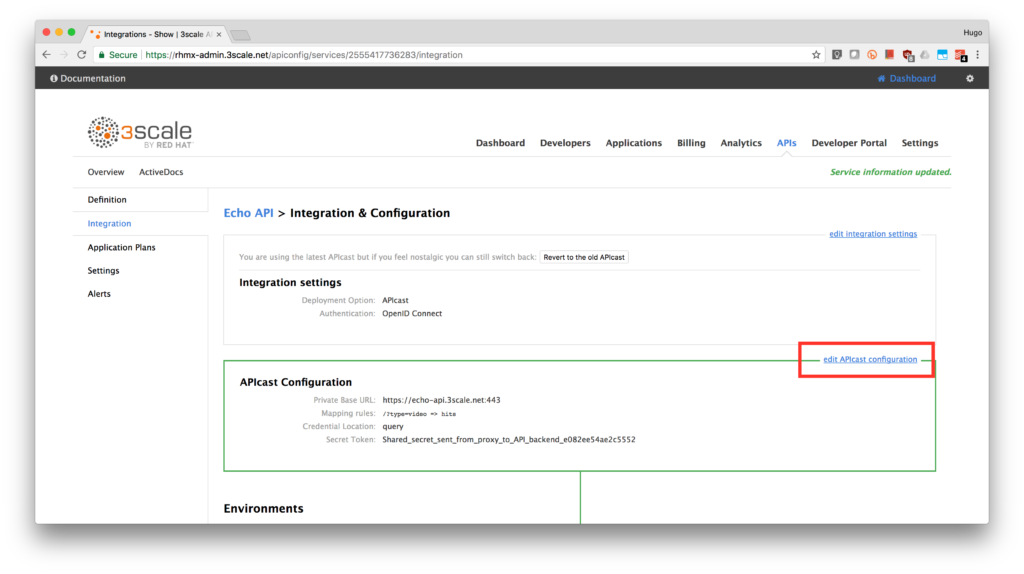Open the APIs menu item

(786, 143)
